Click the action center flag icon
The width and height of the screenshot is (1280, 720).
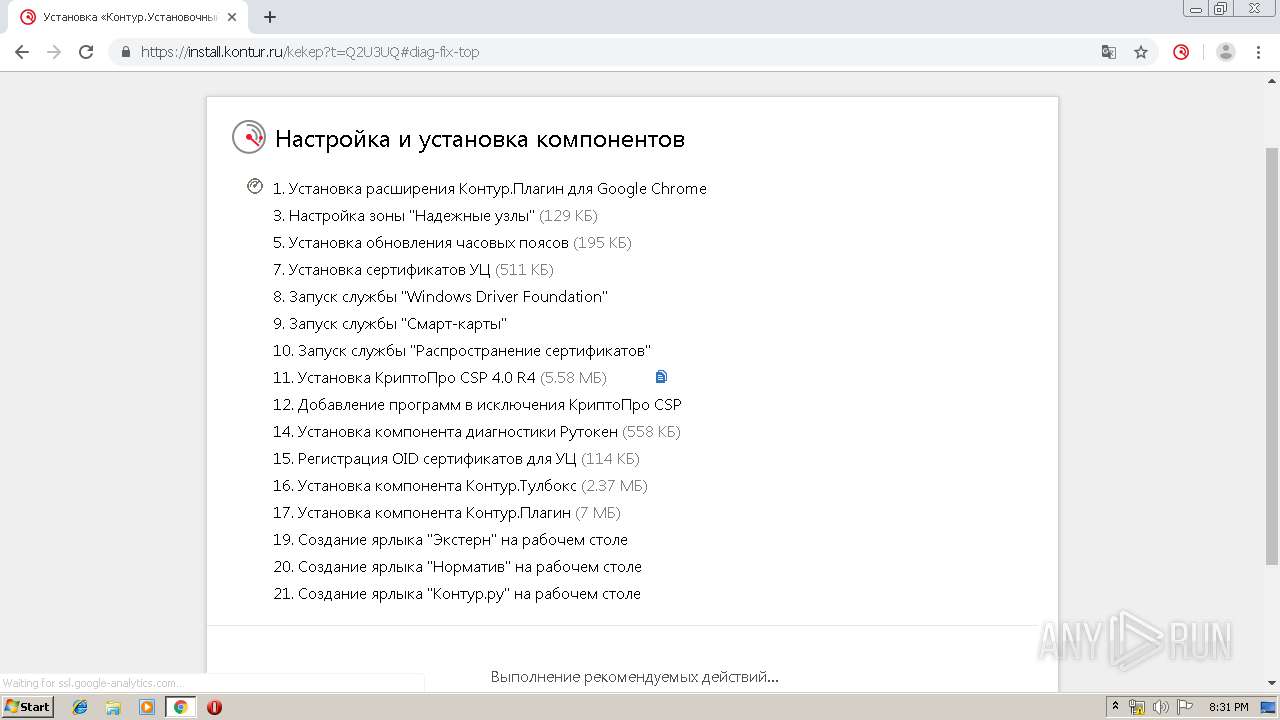tap(1185, 707)
